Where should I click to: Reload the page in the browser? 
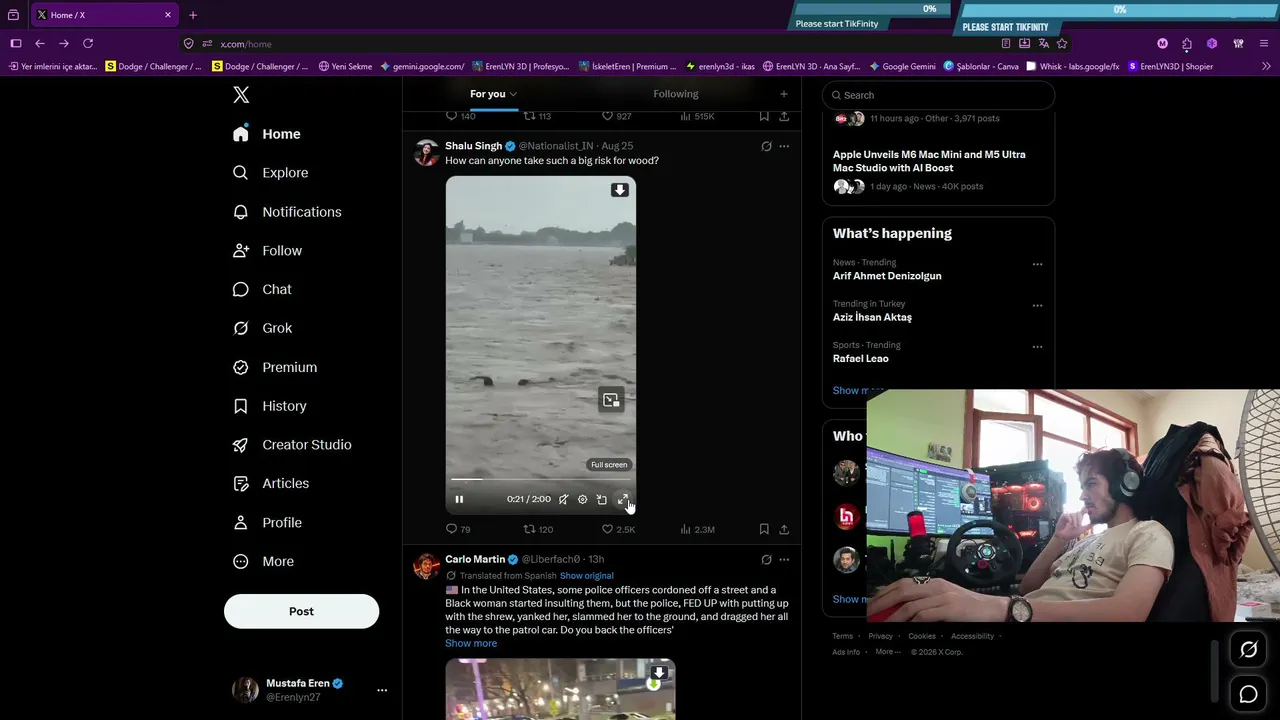[88, 44]
